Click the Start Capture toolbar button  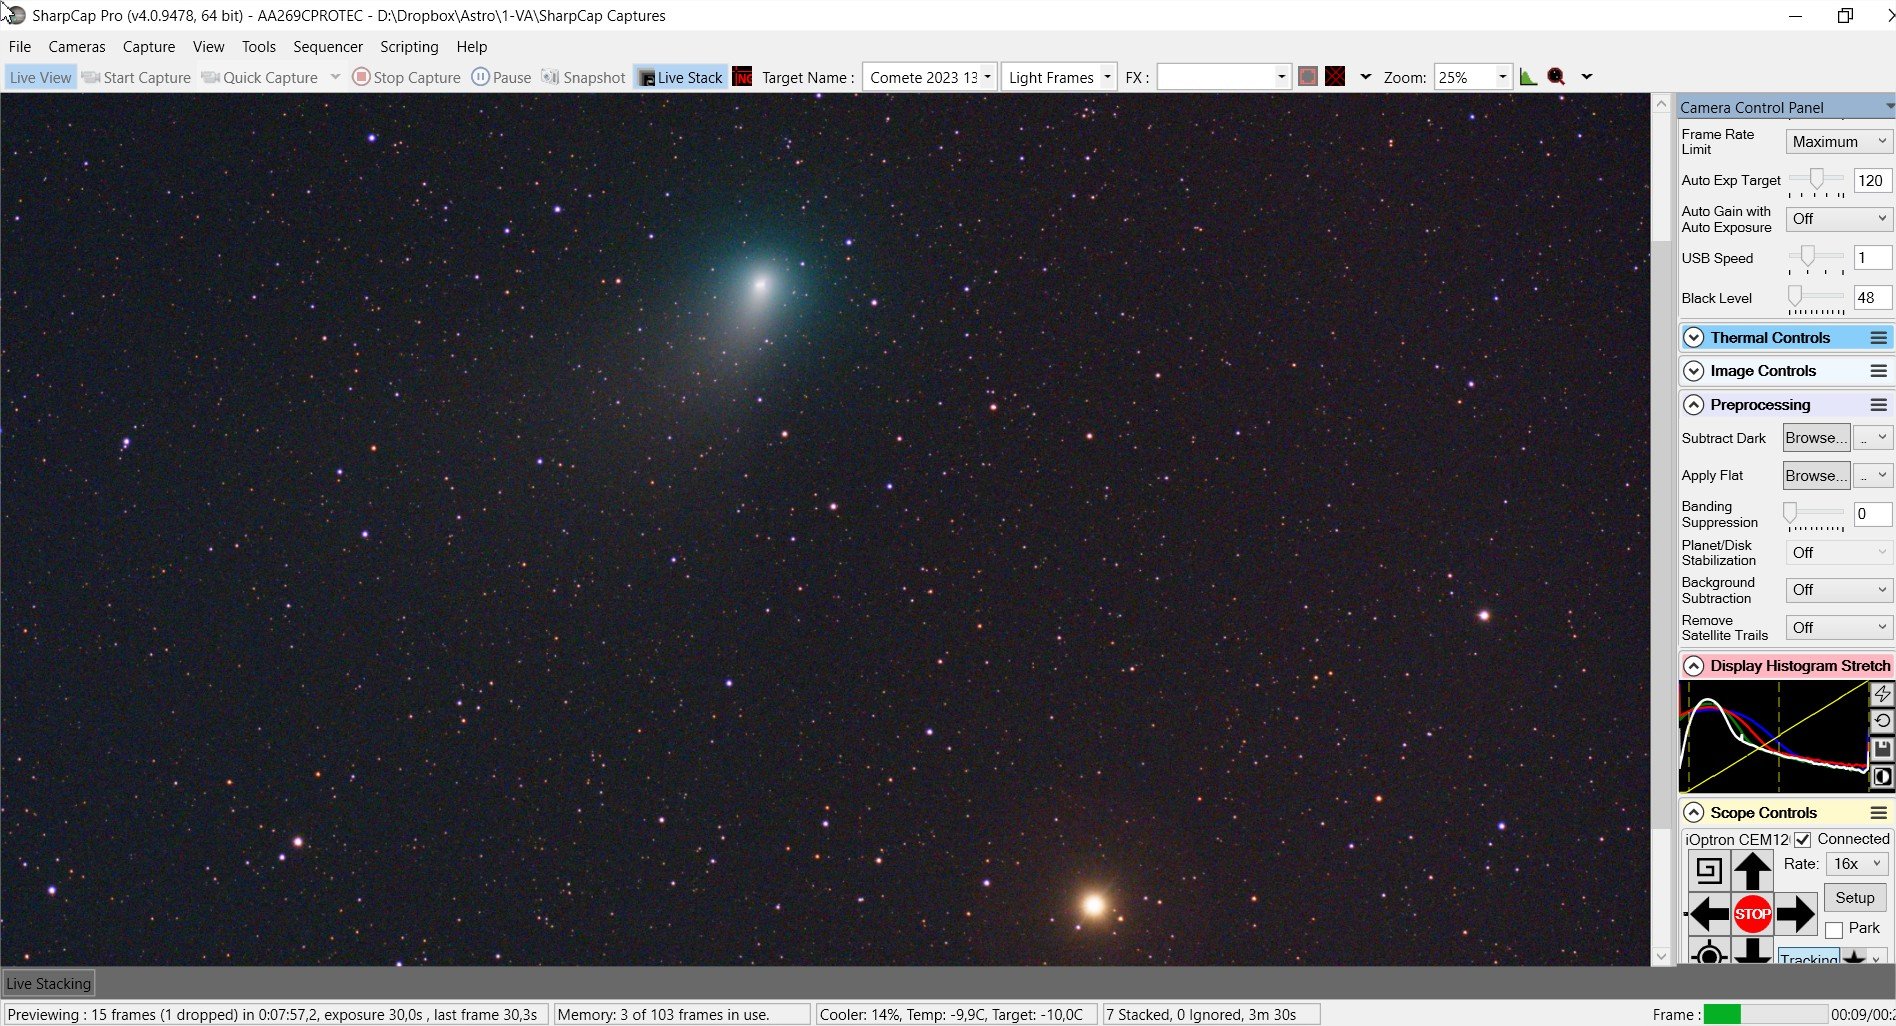click(x=136, y=77)
